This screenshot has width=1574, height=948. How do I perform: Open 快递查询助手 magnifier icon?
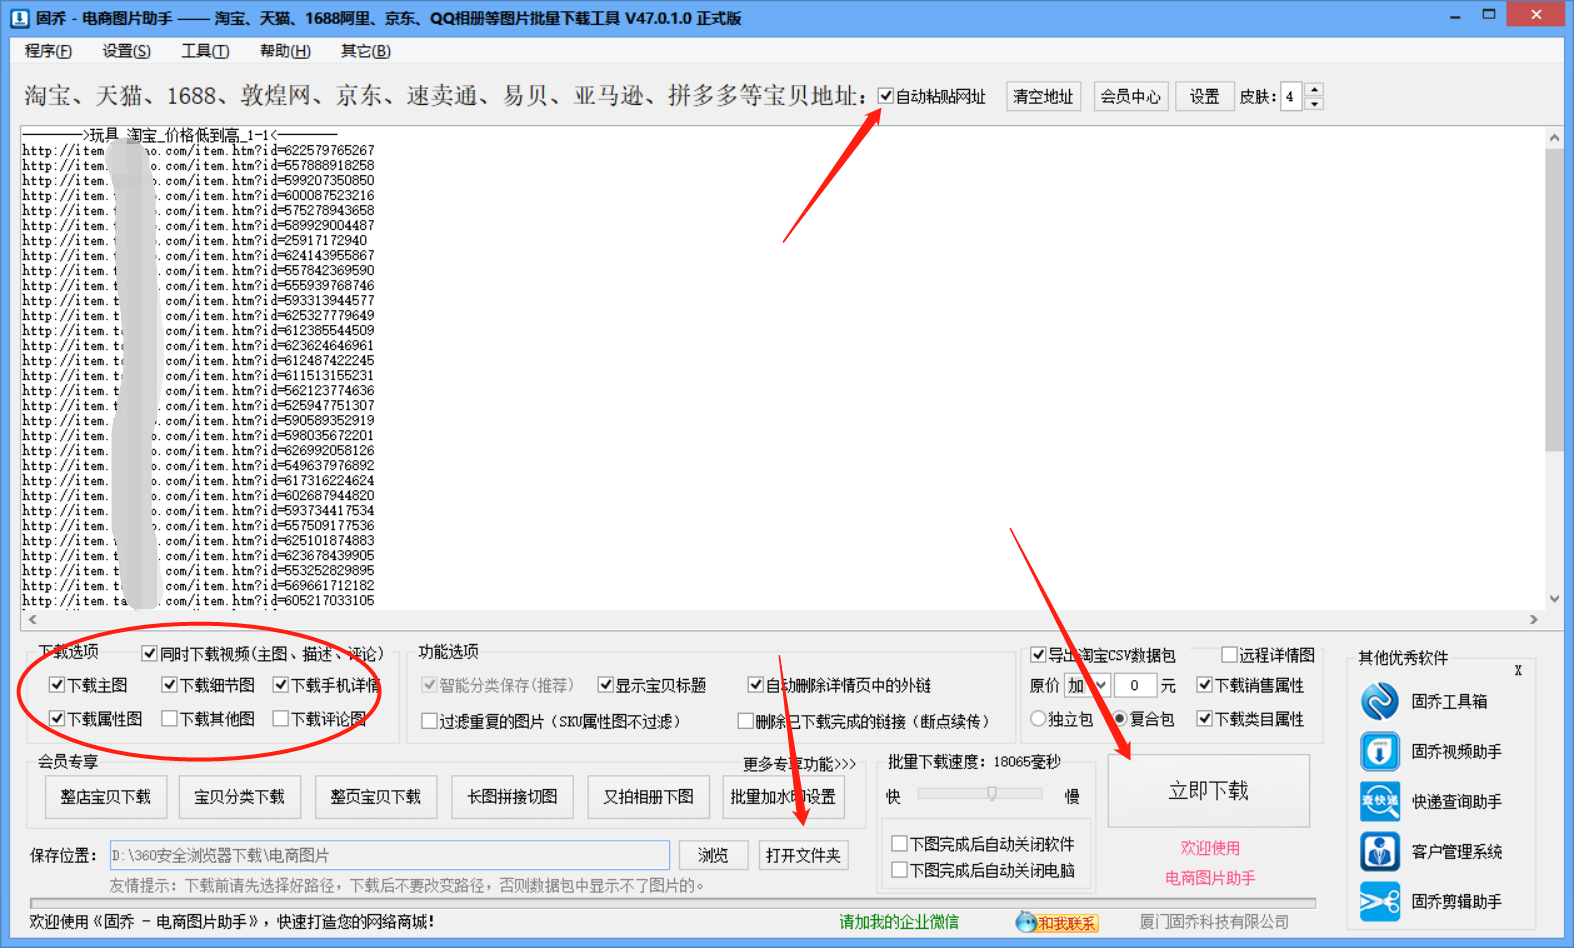(1380, 801)
